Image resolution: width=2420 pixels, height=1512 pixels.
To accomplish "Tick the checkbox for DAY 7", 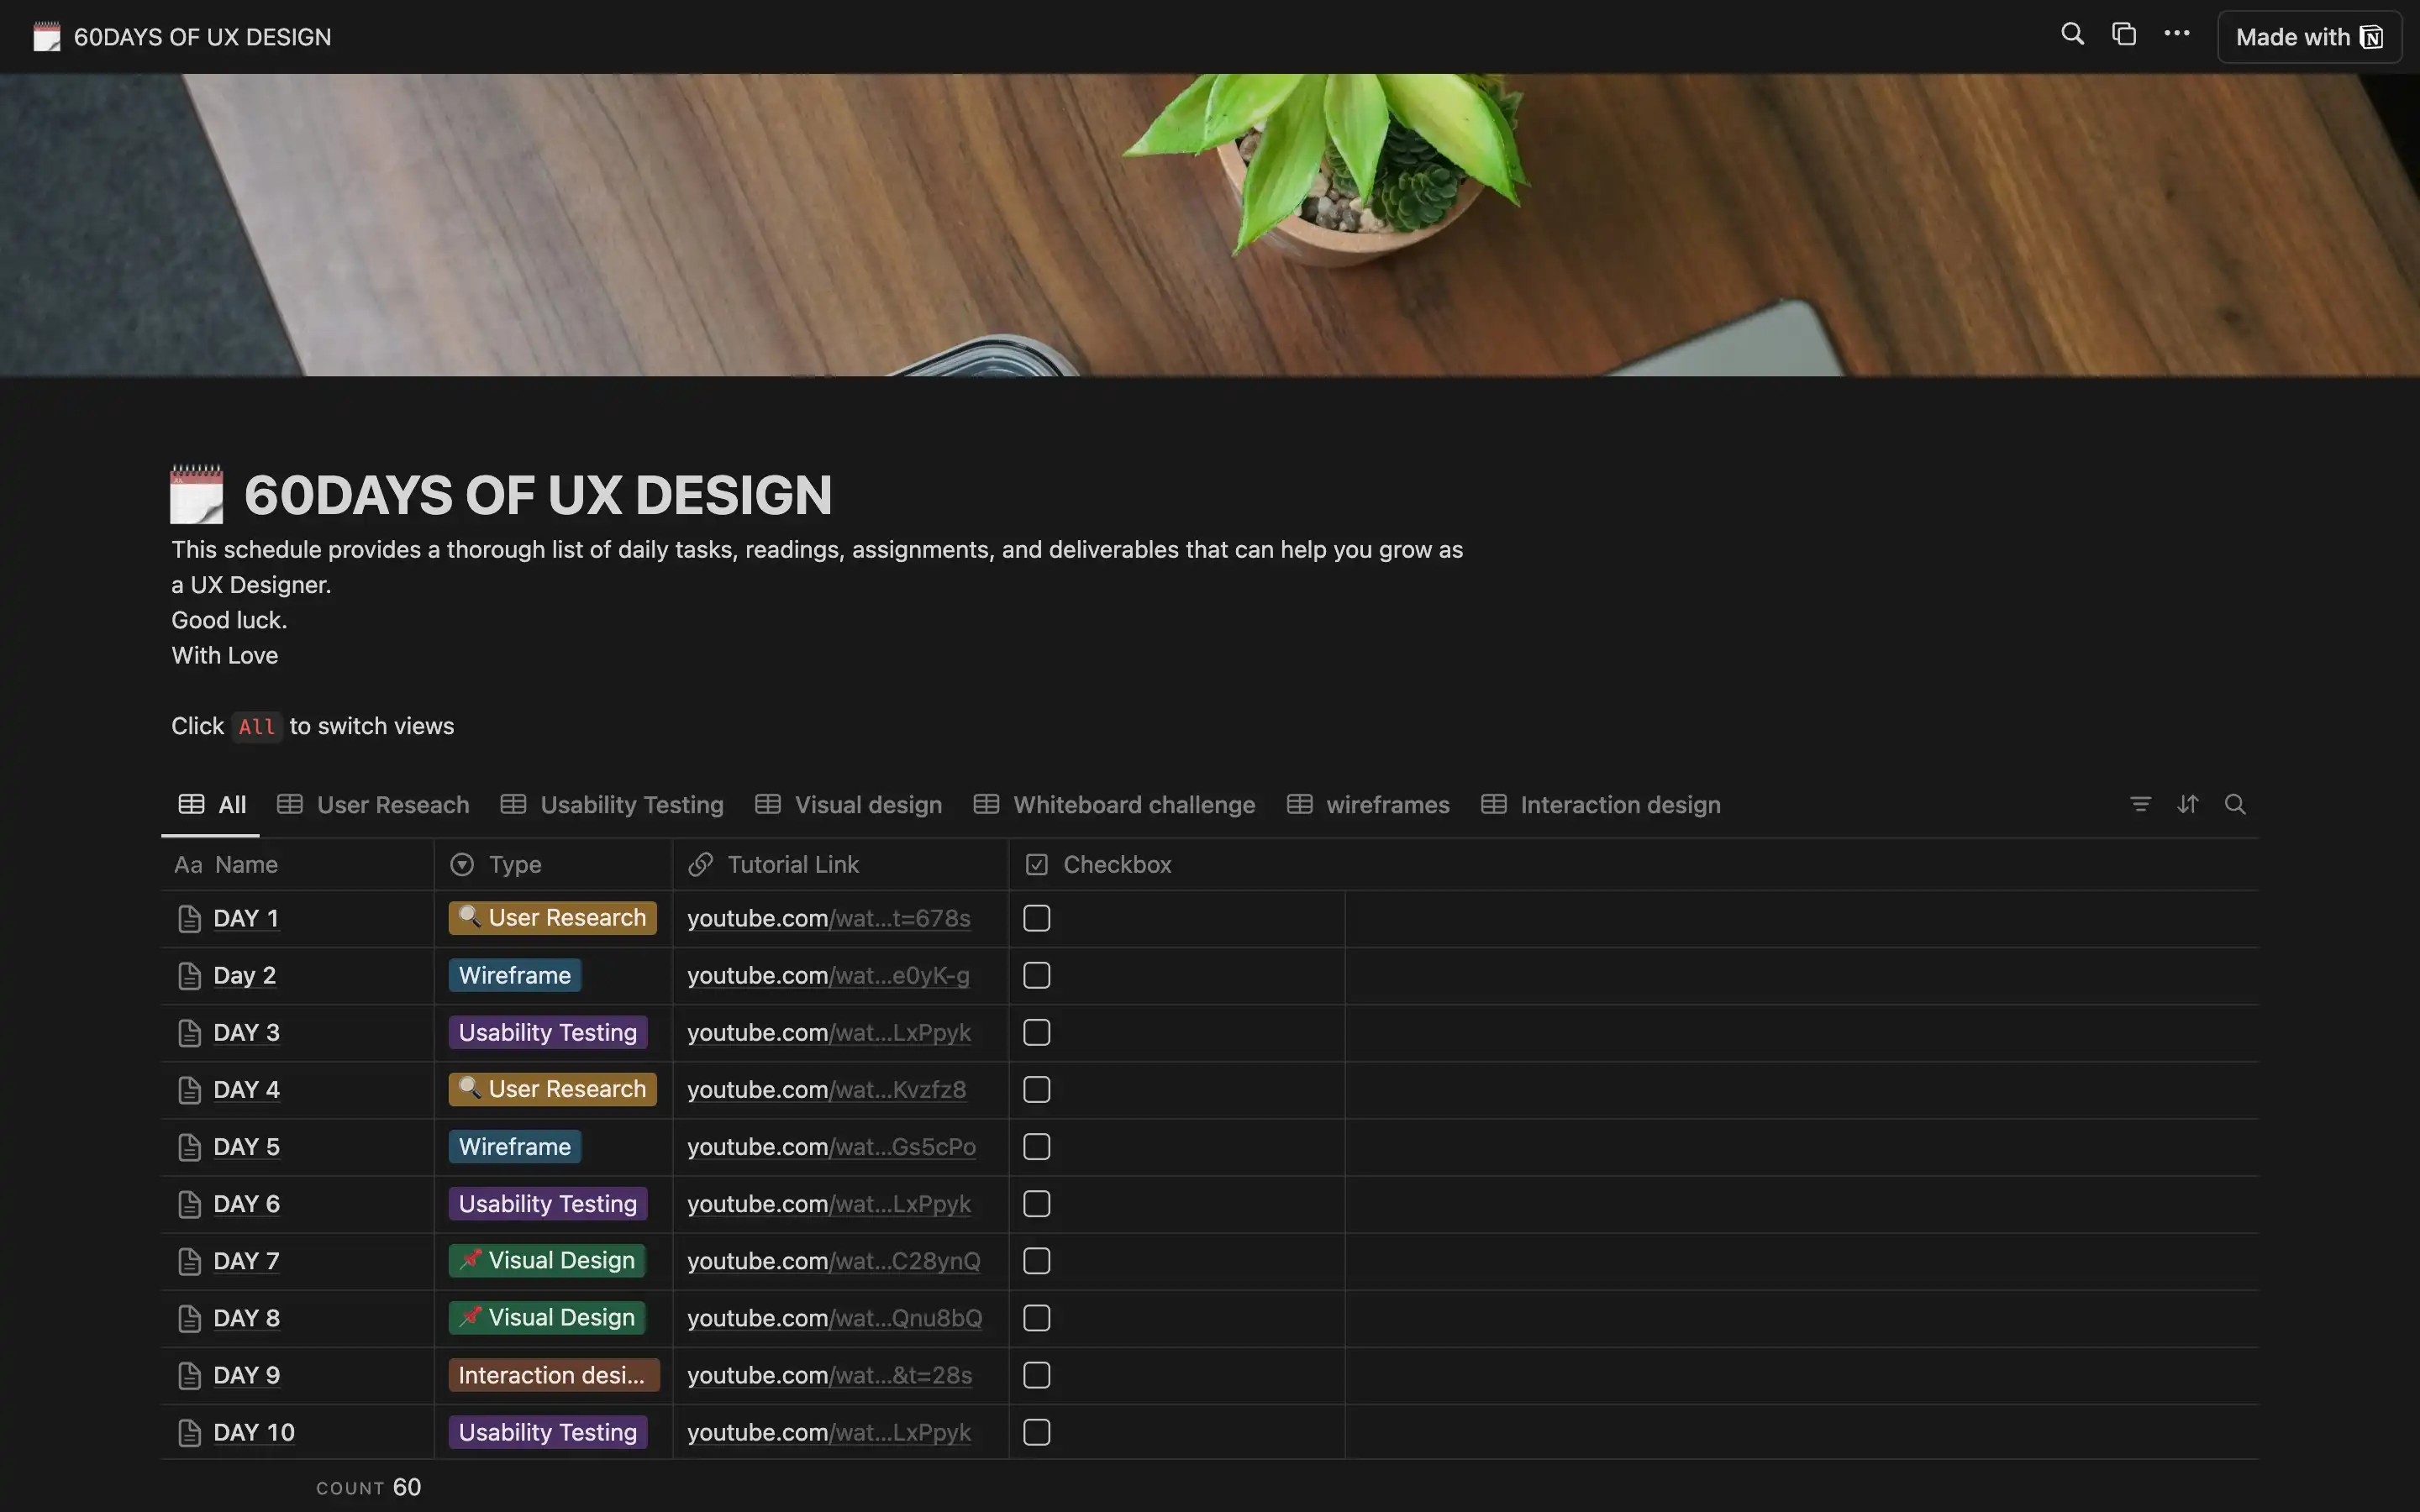I will point(1037,1260).
